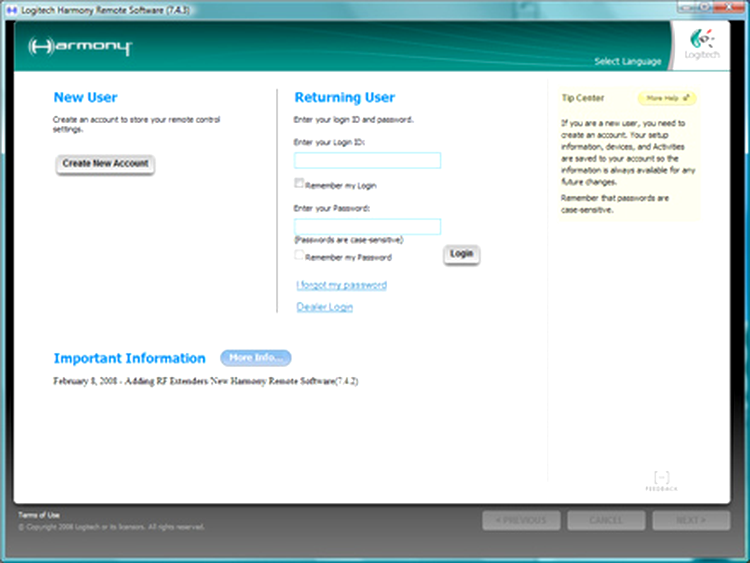Click the Logitech Harmony title bar icon
This screenshot has width=750, height=563.
(11, 8)
